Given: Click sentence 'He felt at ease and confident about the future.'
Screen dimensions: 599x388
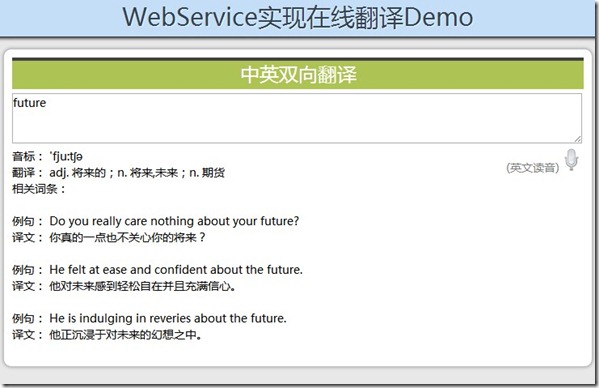Looking at the screenshot, I should point(176,270).
